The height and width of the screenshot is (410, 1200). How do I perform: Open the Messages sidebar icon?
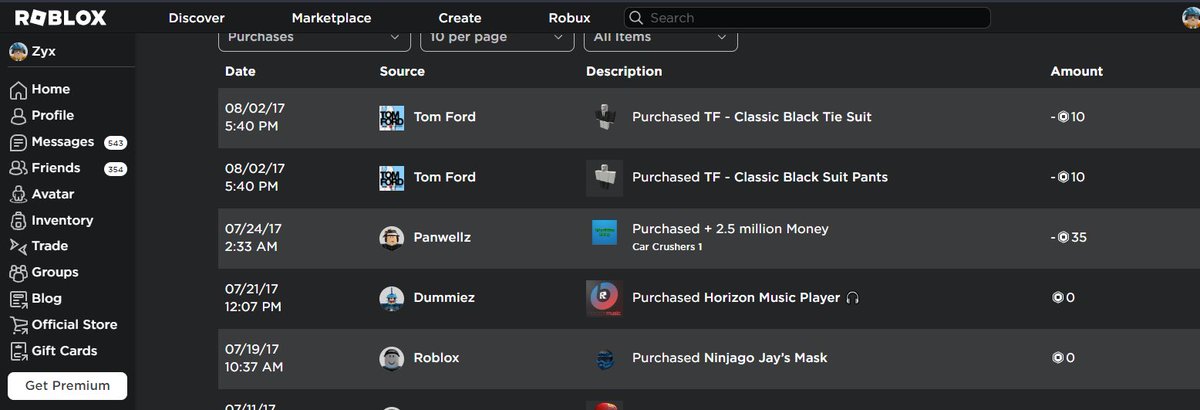coord(18,142)
